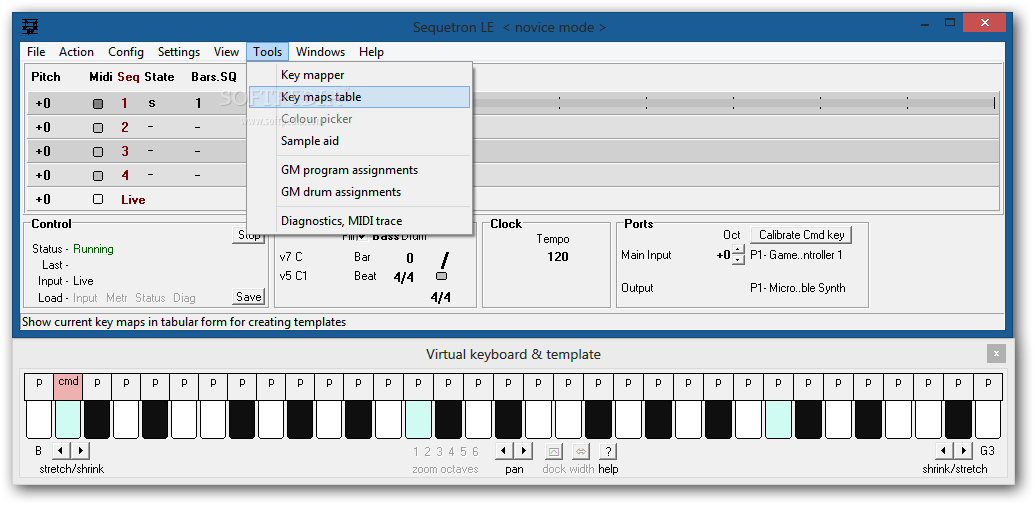Select greyed Colour picker menu entry

coord(360,119)
